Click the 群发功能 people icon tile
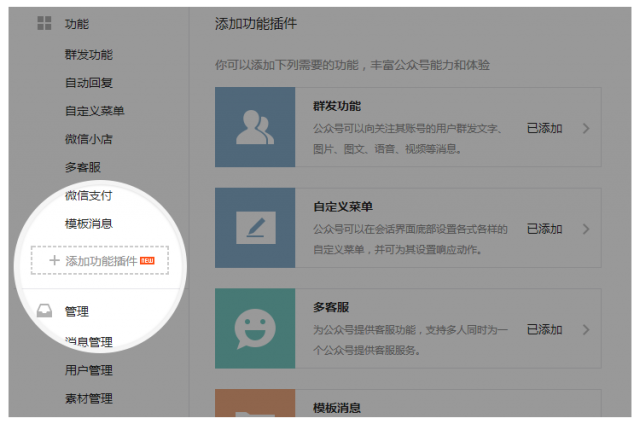640x424 pixels. (x=255, y=127)
